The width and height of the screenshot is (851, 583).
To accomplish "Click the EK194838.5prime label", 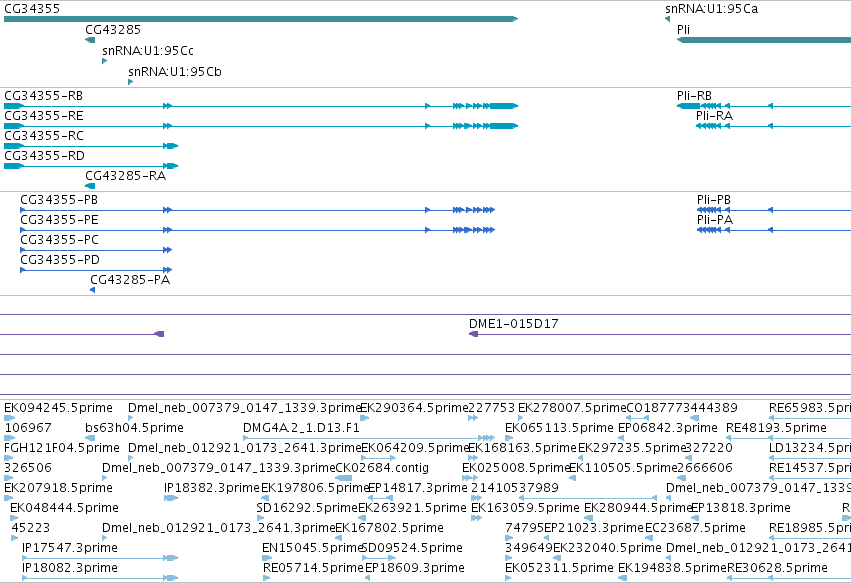I will [x=672, y=568].
